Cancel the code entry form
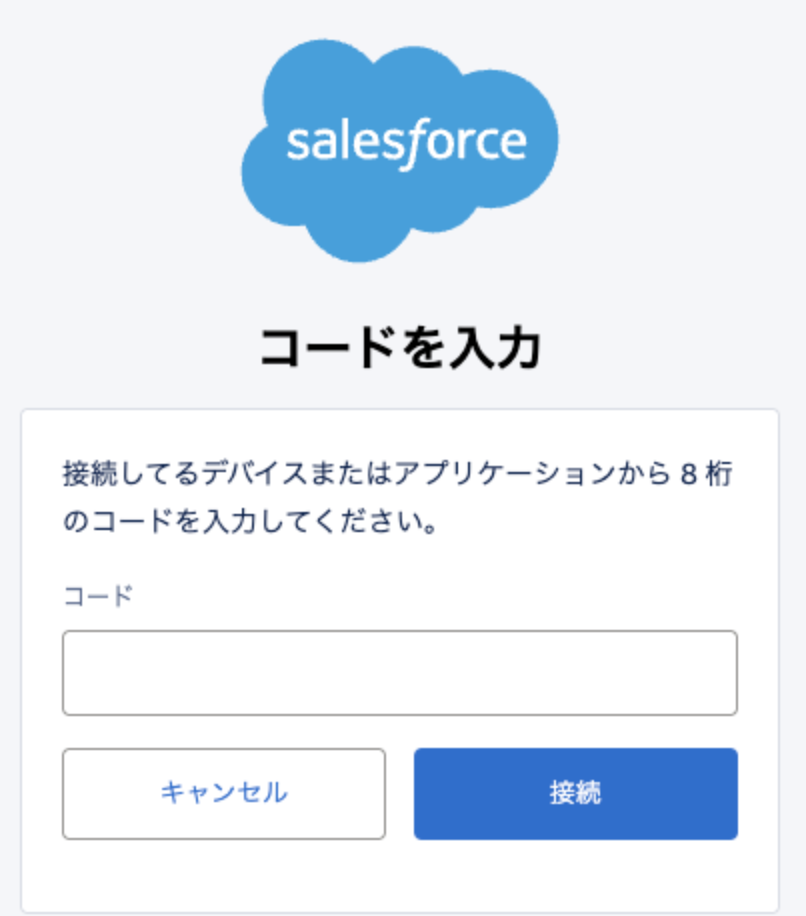The height and width of the screenshot is (916, 806). pos(223,793)
